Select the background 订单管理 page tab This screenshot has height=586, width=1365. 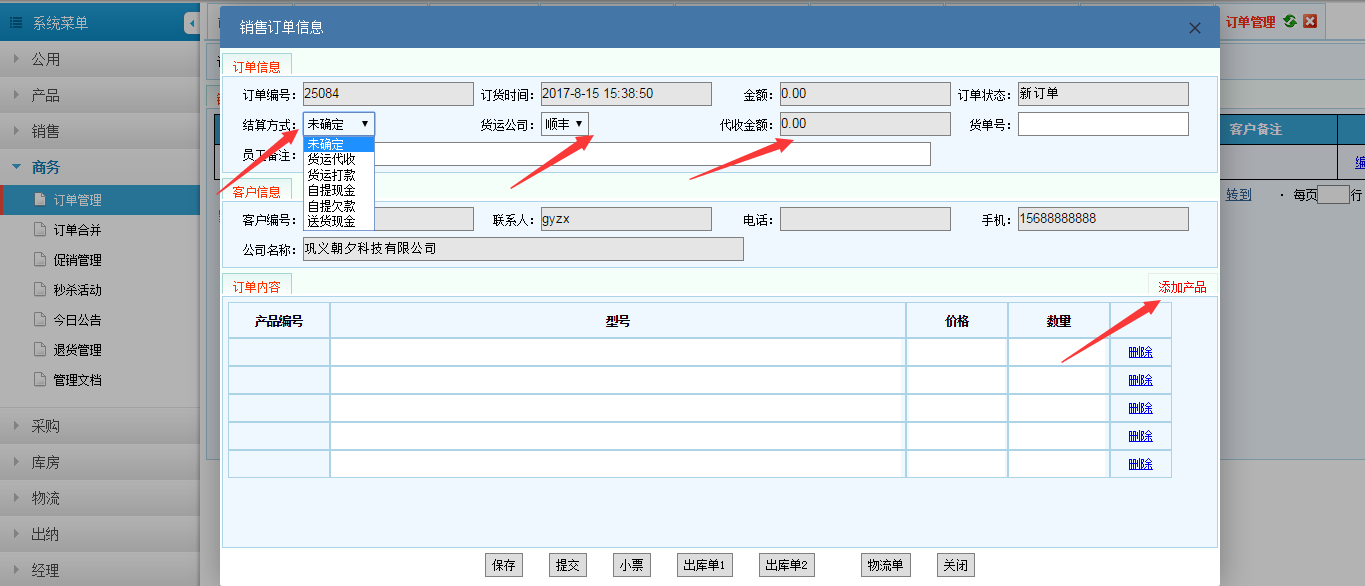(x=1250, y=21)
